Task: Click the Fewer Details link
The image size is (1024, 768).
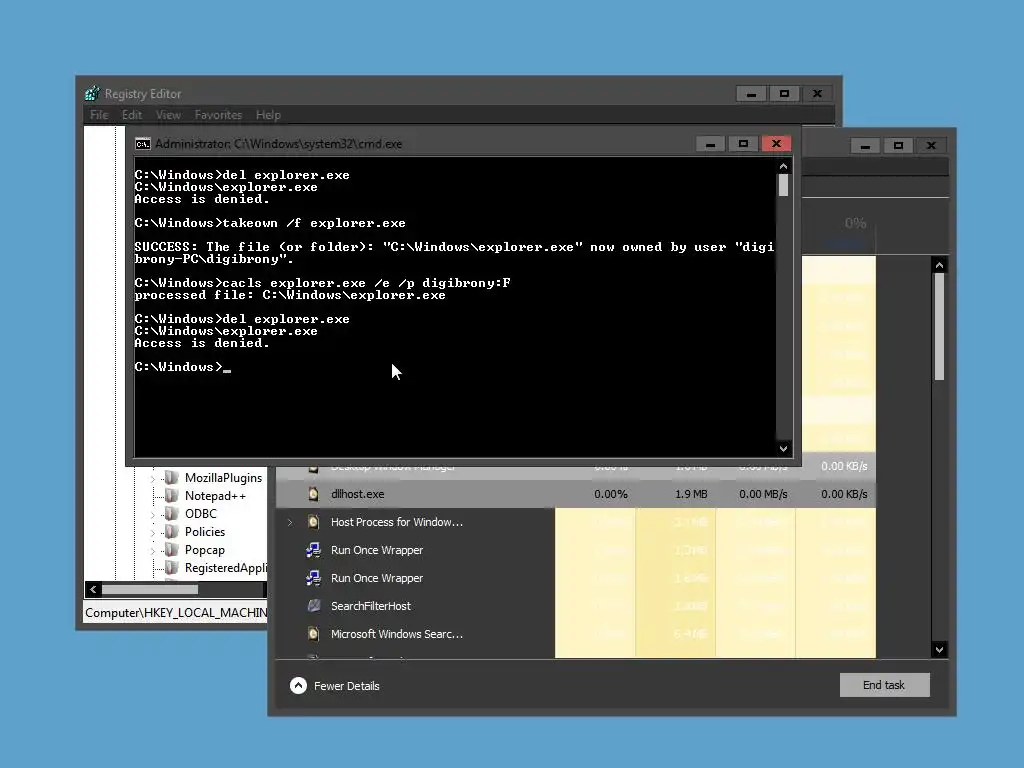Action: [347, 686]
